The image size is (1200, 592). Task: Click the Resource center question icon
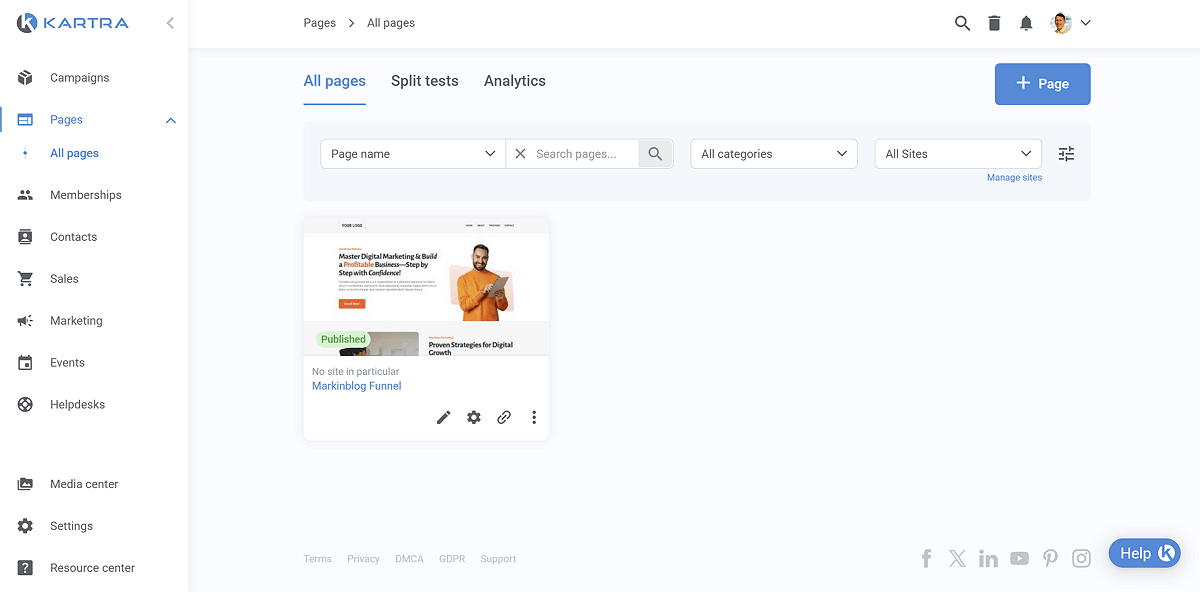coord(25,568)
